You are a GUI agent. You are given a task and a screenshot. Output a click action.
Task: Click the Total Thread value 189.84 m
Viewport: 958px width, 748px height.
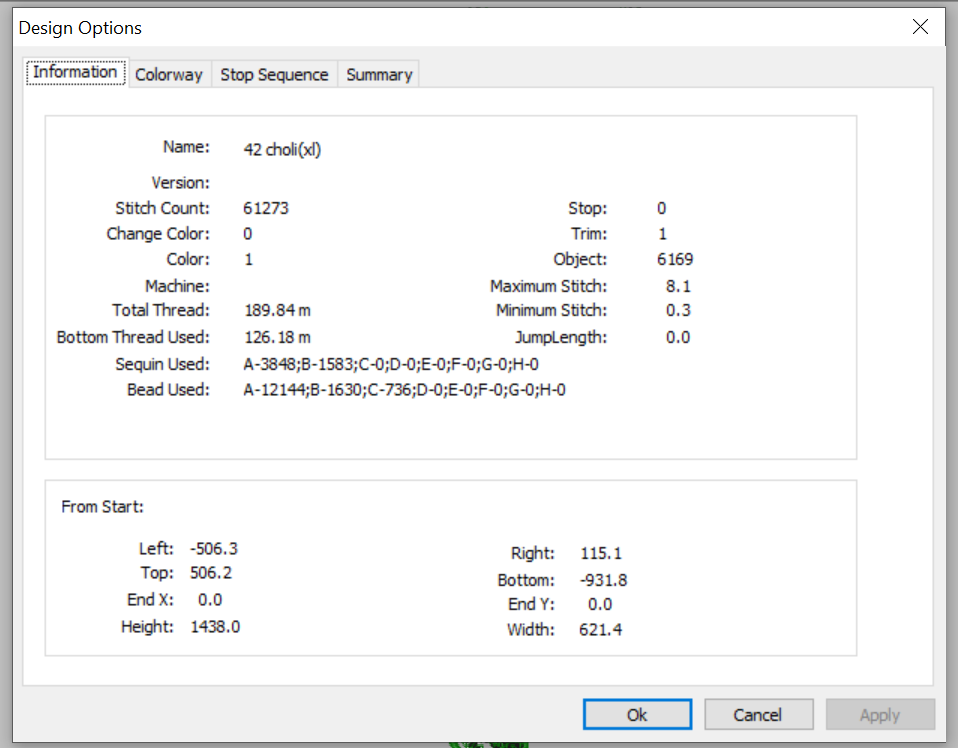277,310
